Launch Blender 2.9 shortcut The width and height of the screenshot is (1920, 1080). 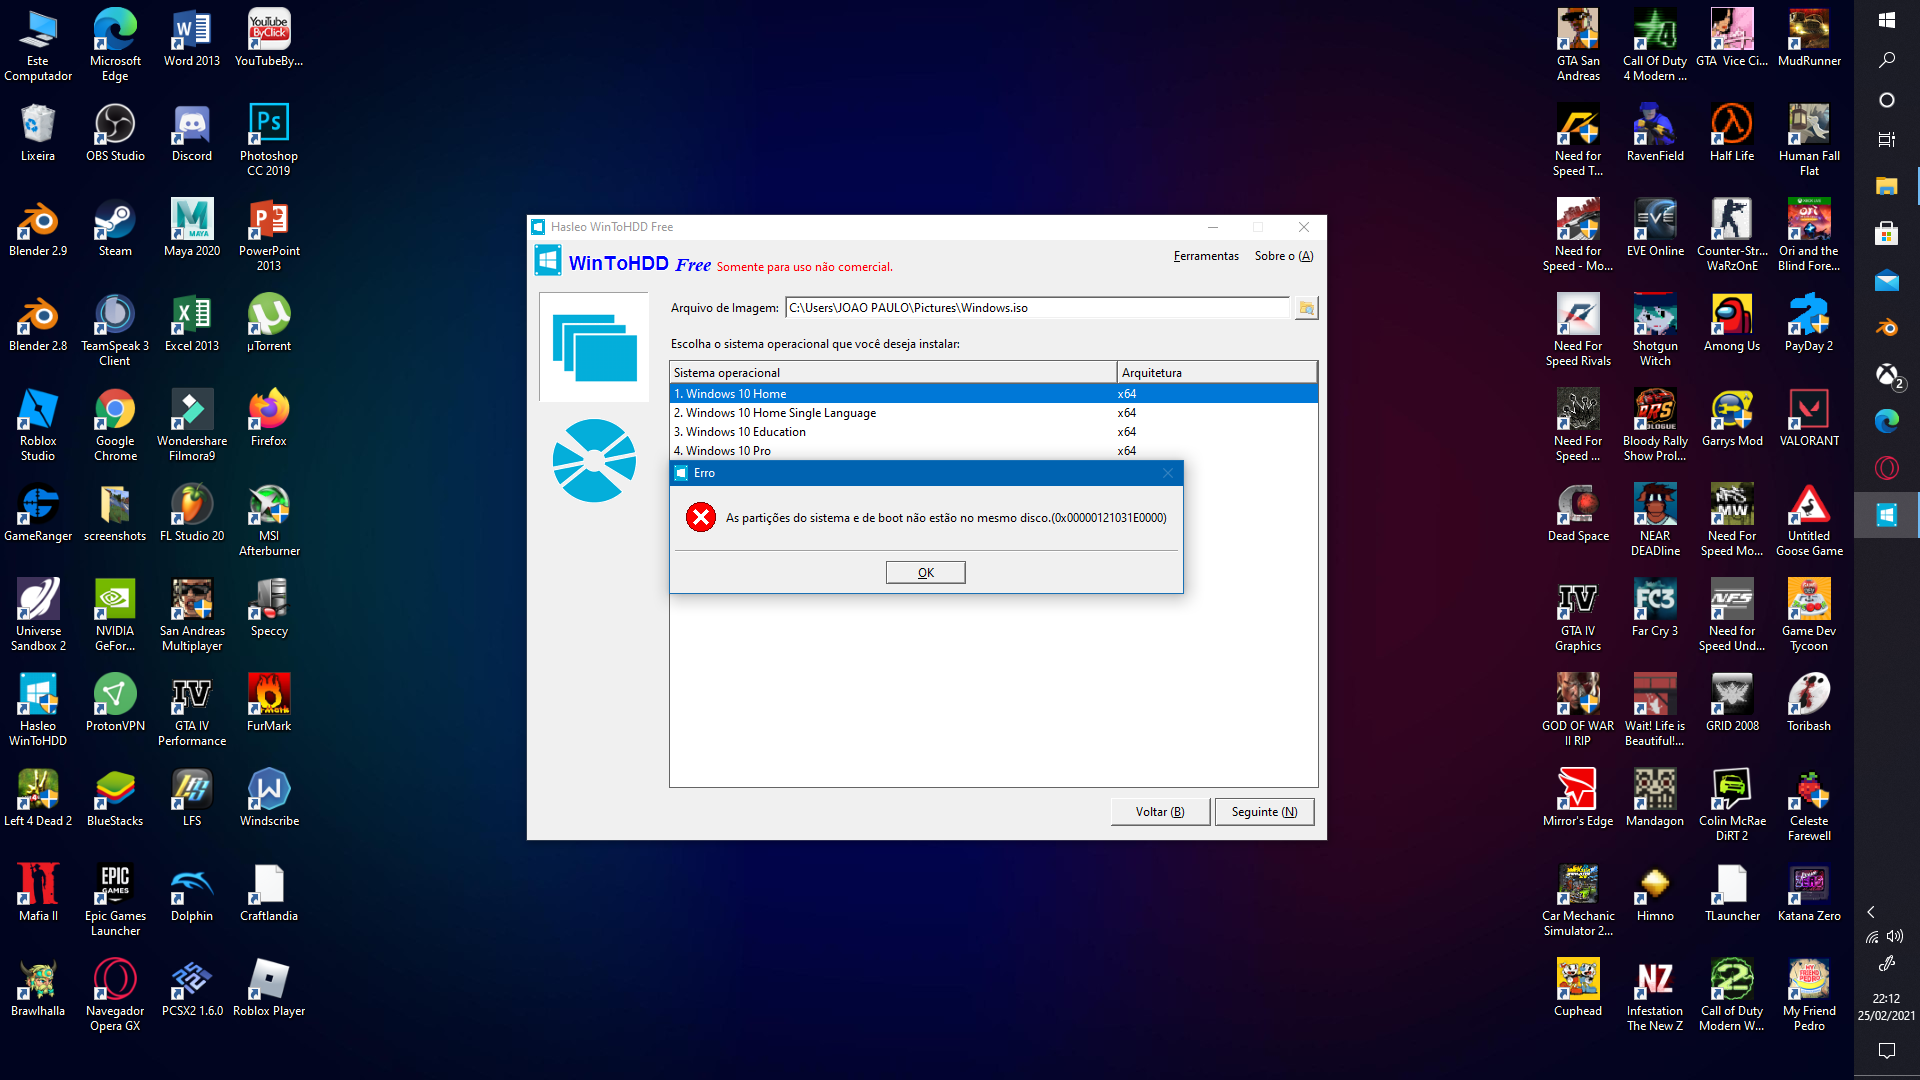point(38,229)
